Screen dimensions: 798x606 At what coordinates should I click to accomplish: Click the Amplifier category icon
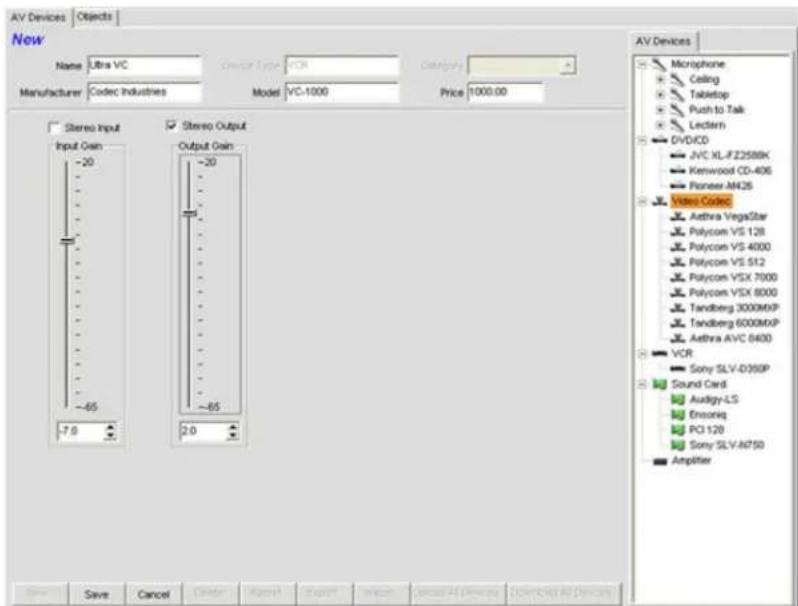coord(660,461)
